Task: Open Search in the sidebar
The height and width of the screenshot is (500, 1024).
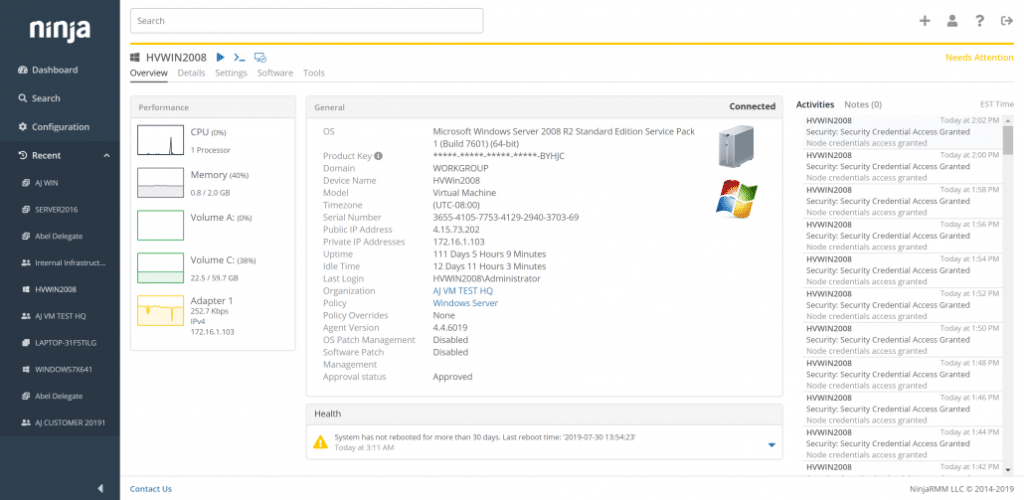Action: tap(39, 99)
